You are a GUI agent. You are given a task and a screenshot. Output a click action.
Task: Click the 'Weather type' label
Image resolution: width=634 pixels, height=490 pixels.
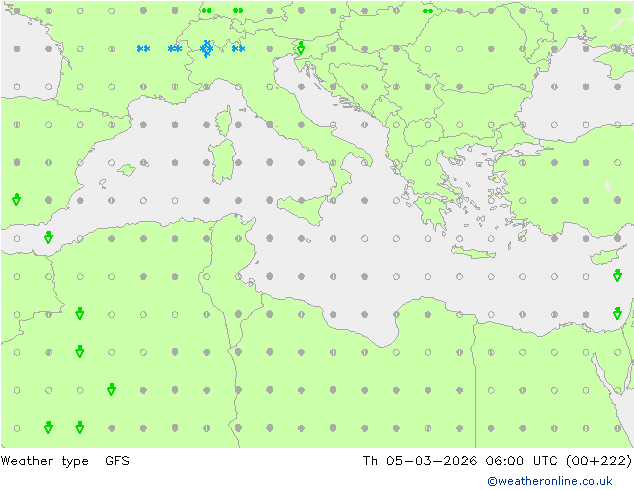44,461
